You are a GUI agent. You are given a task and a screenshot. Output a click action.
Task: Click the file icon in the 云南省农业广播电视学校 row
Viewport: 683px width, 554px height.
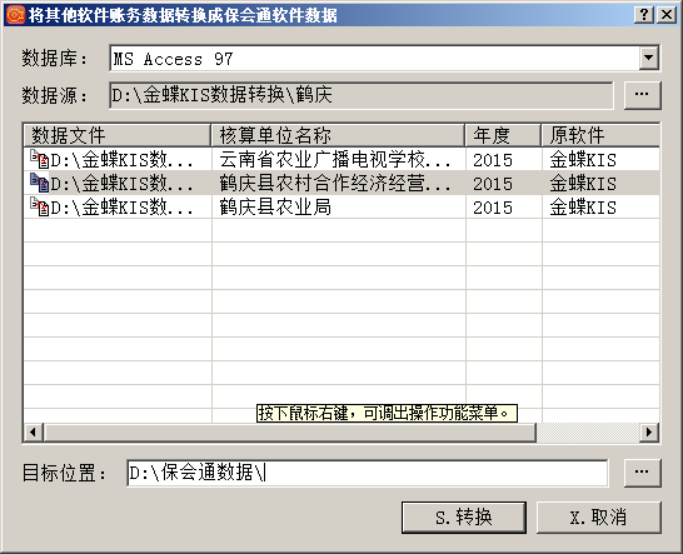pyautogui.click(x=39, y=159)
